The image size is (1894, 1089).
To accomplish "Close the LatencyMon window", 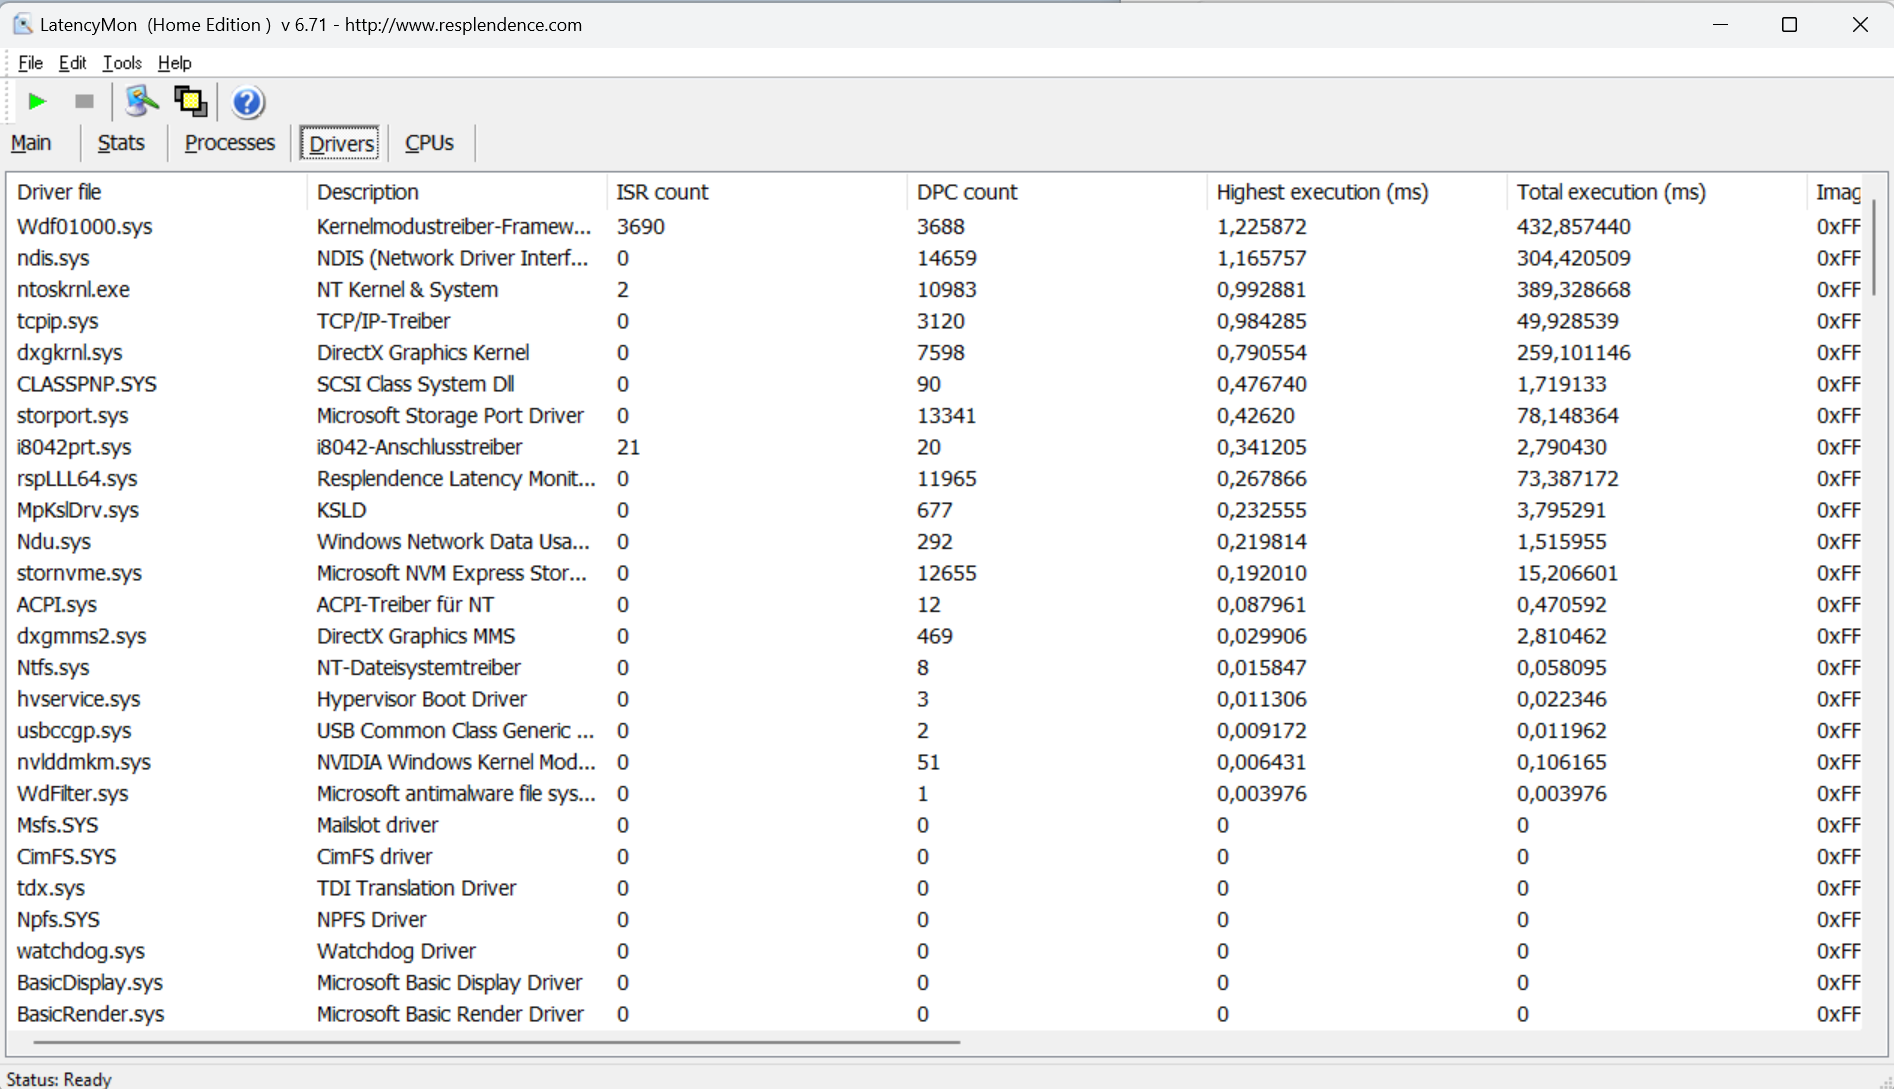I will 1860,24.
